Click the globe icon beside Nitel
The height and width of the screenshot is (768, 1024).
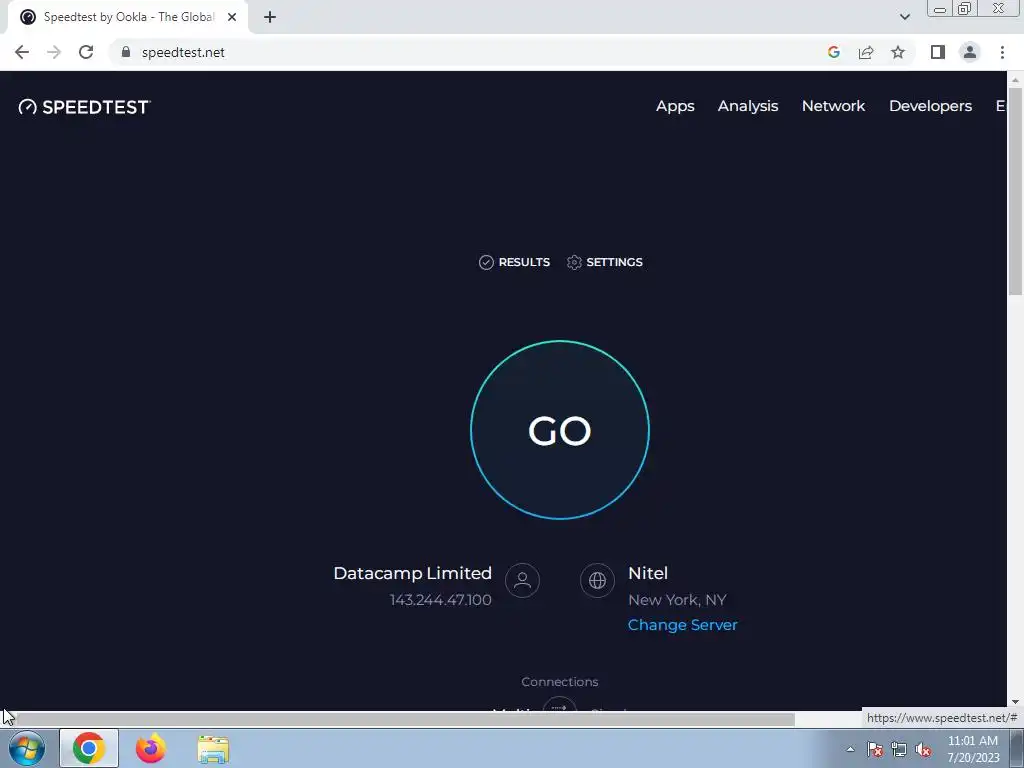(x=597, y=580)
